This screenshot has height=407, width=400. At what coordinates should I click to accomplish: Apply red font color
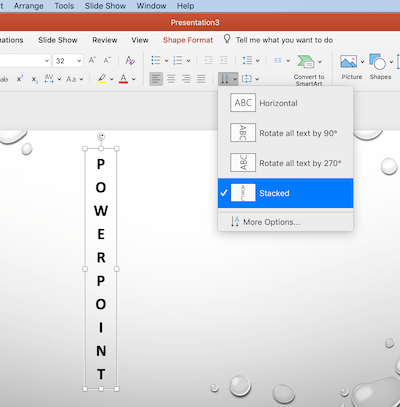[x=124, y=79]
